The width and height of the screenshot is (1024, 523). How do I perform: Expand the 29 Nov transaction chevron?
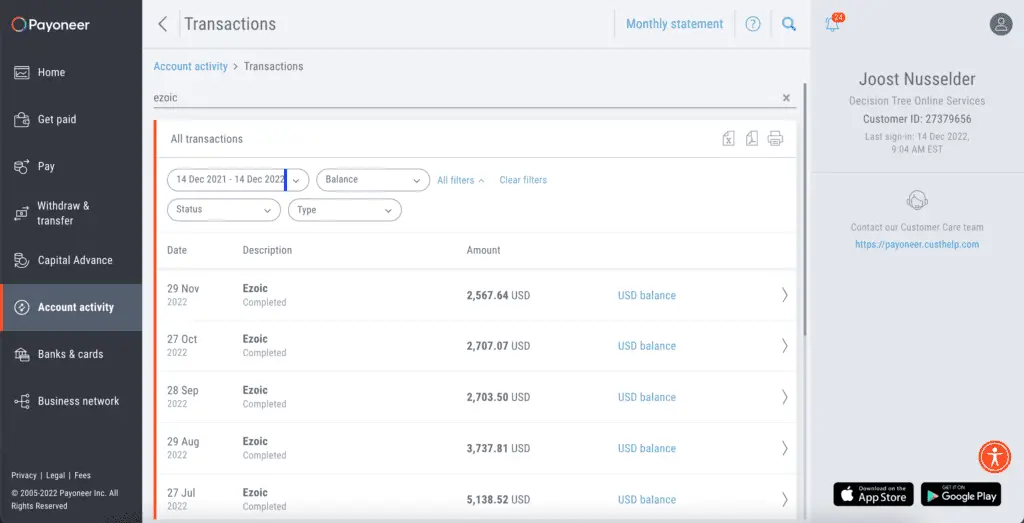coord(784,295)
